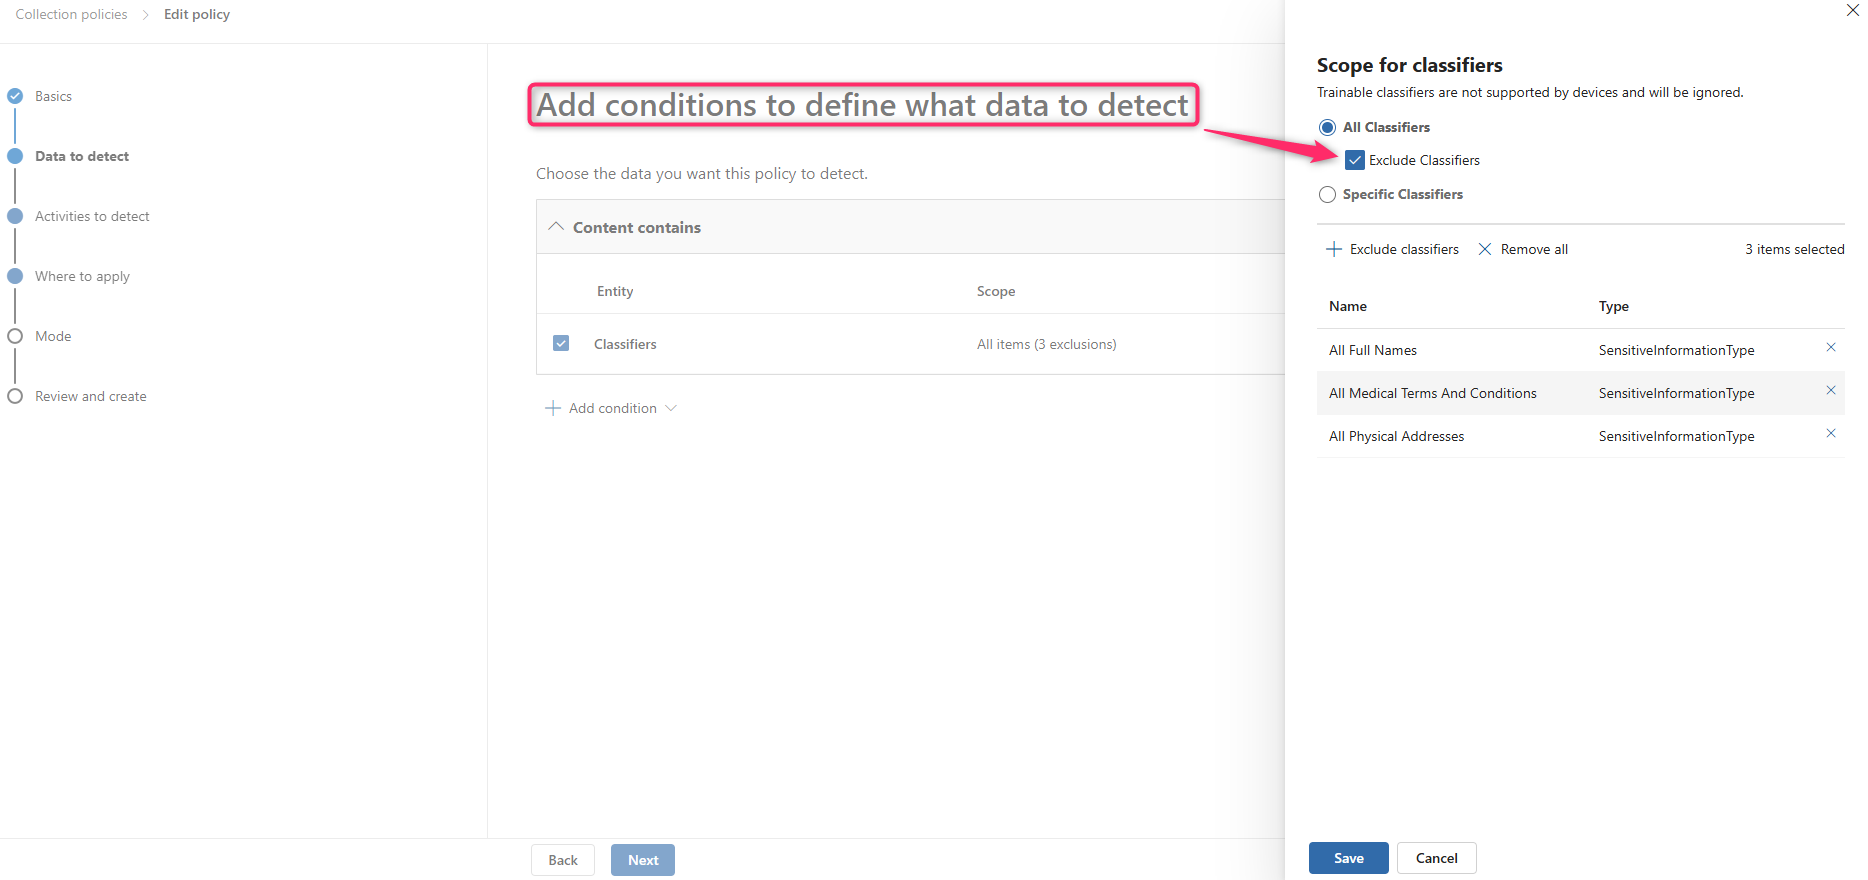Save the classifier scope settings

tap(1348, 858)
